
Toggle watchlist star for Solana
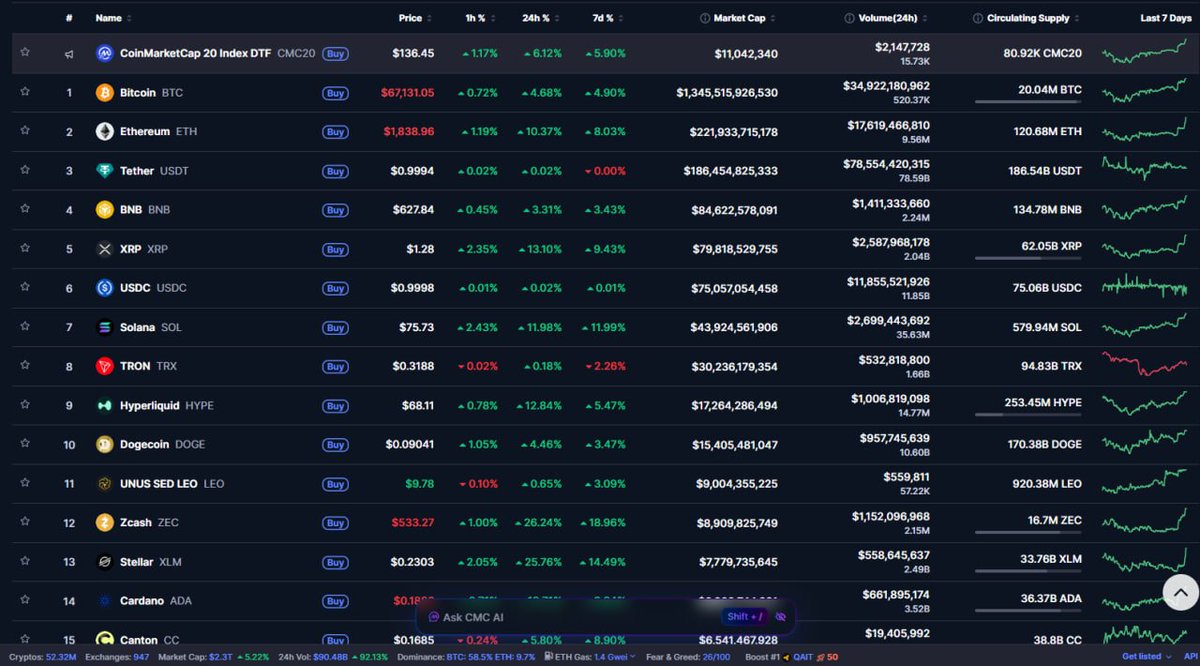coord(25,326)
